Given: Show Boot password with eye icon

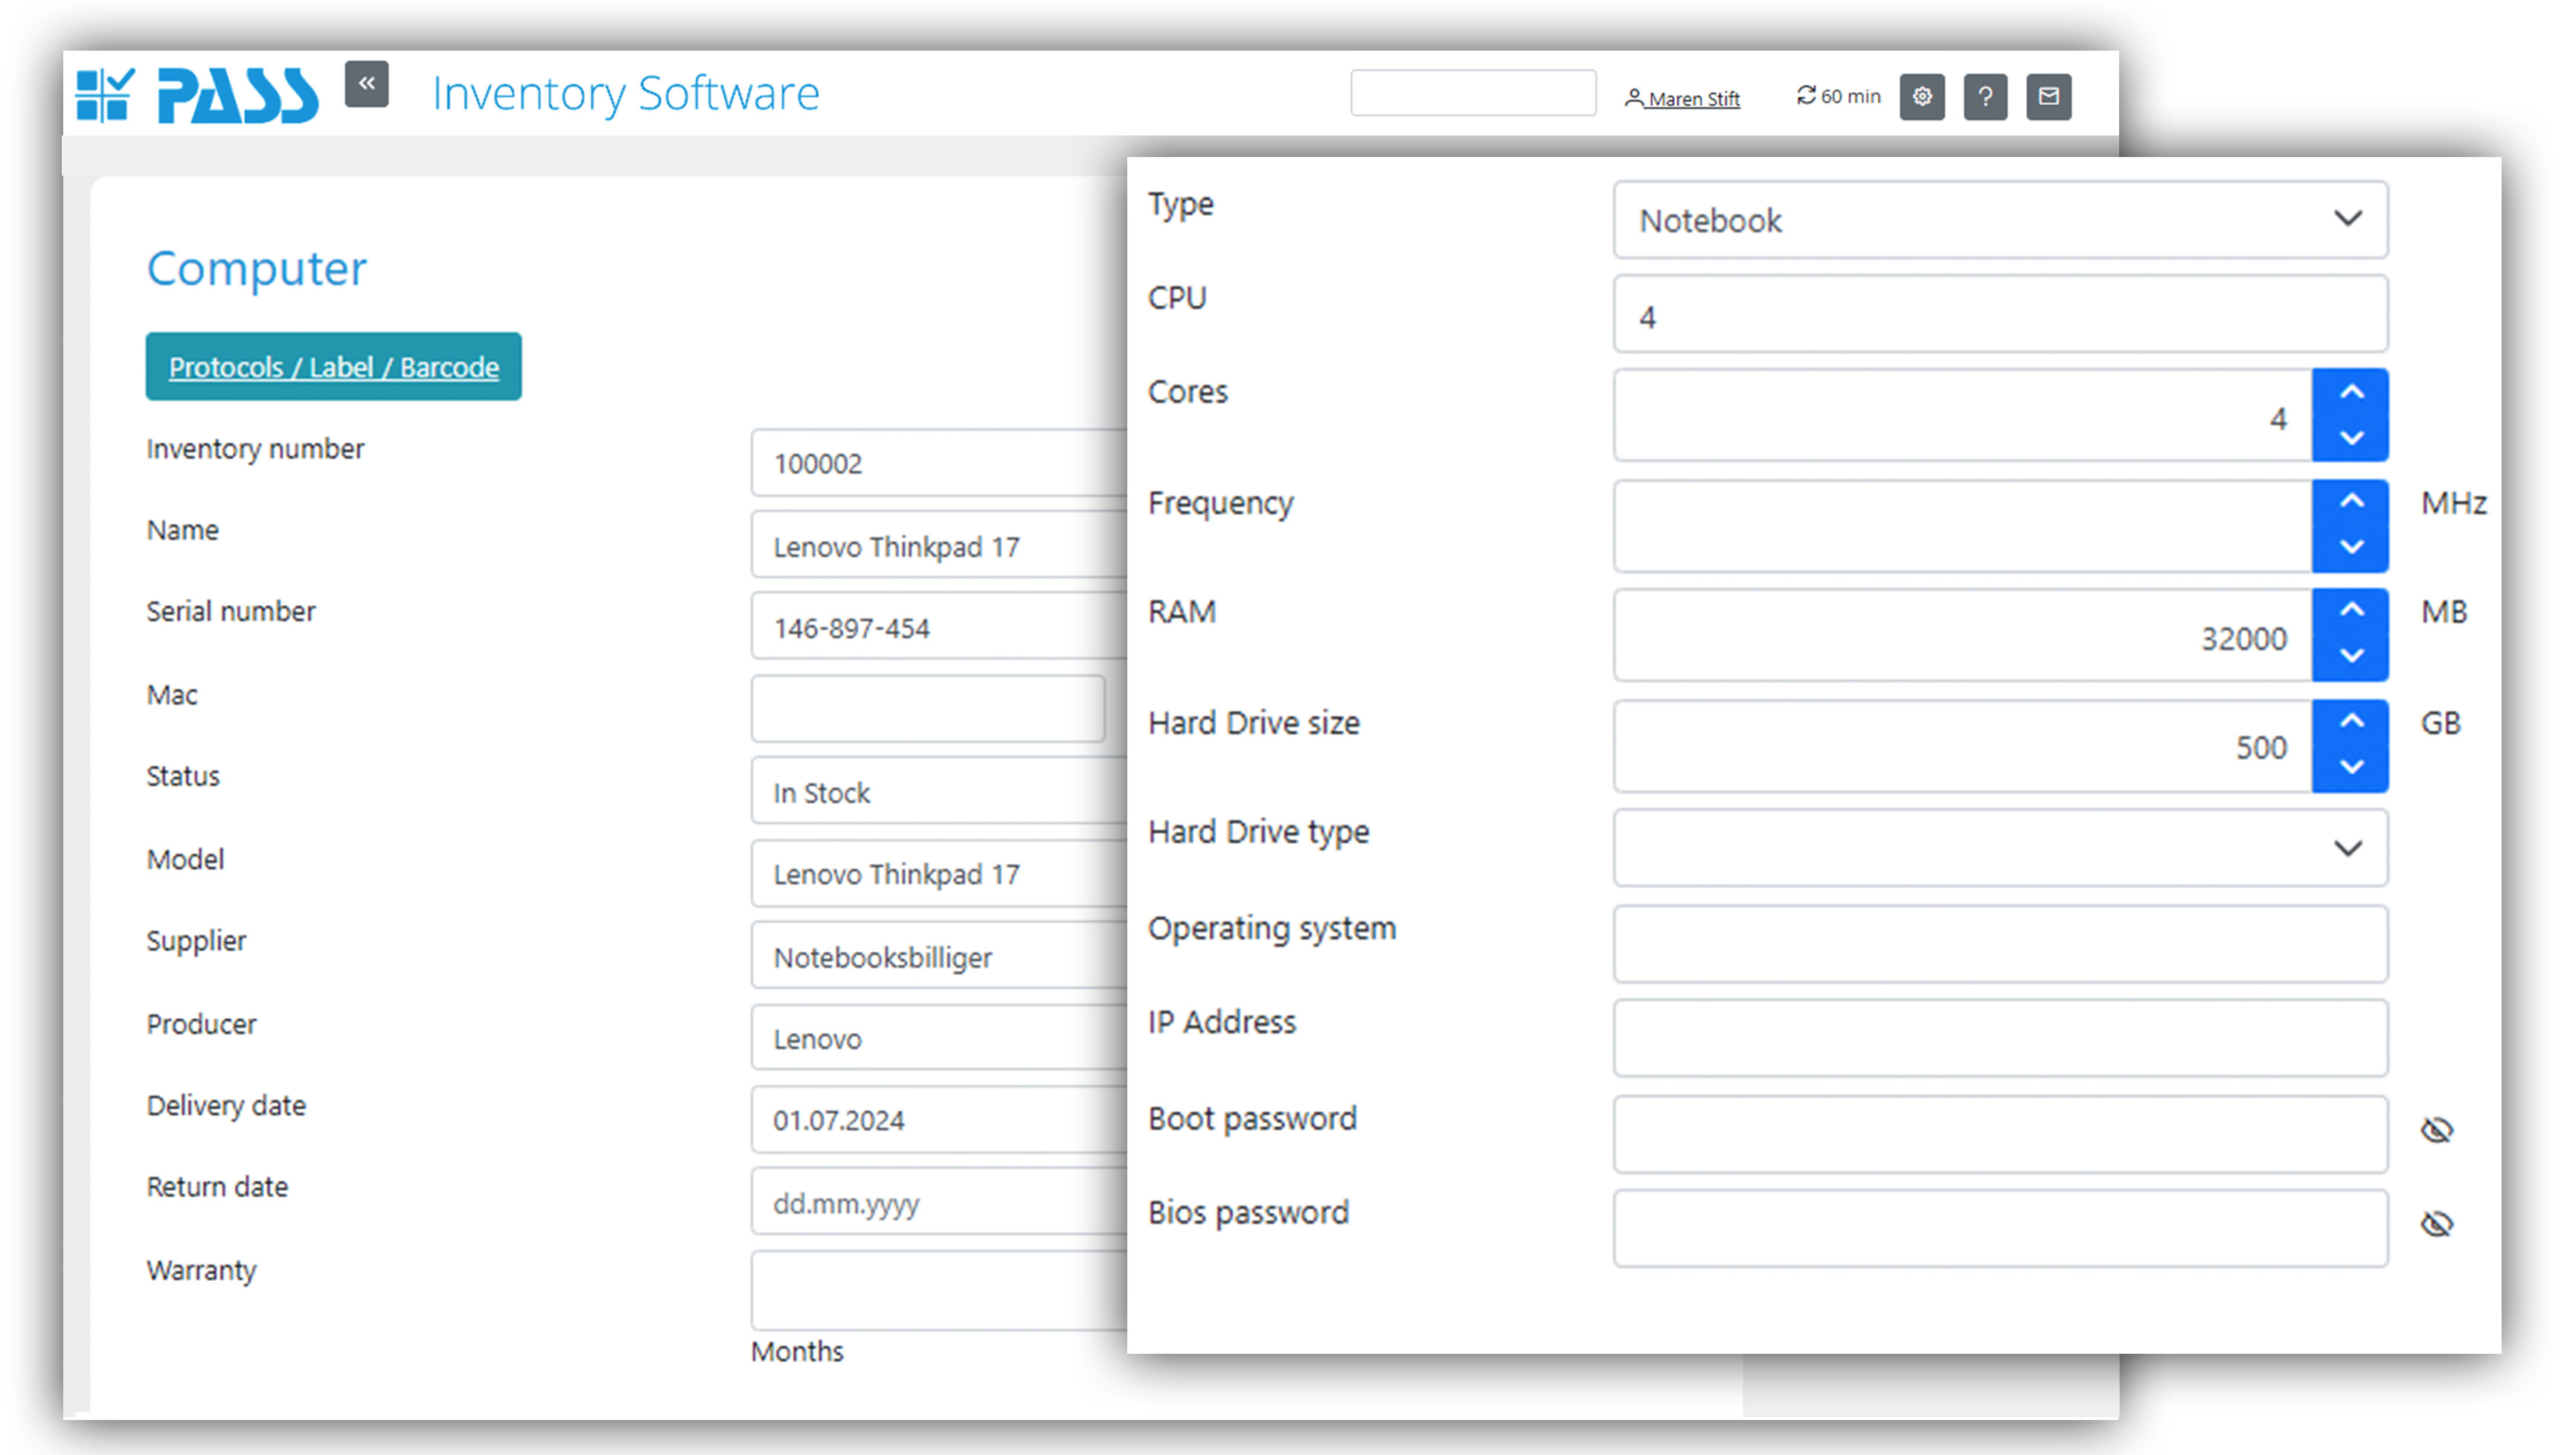Looking at the screenshot, I should point(2436,1130).
